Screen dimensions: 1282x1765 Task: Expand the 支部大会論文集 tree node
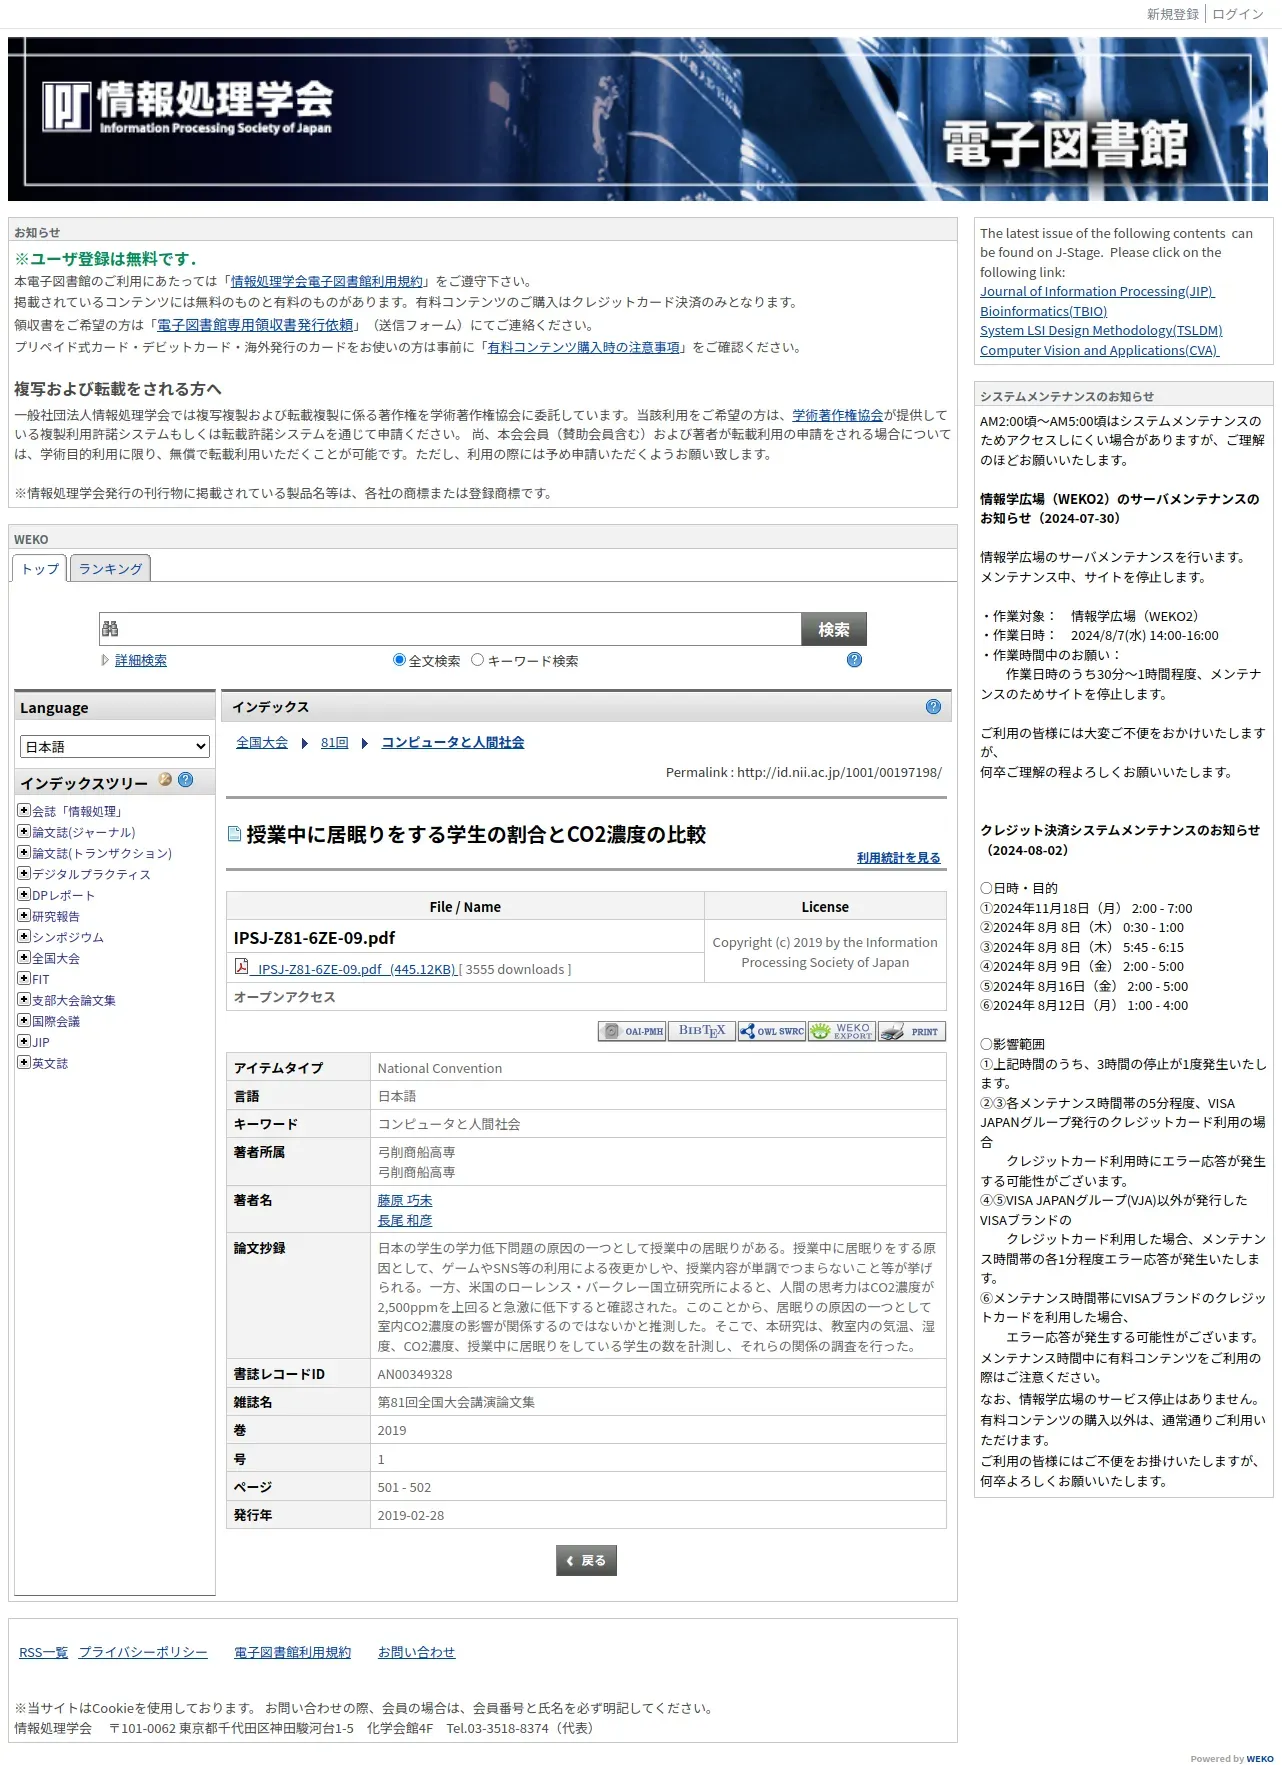[x=23, y=999]
